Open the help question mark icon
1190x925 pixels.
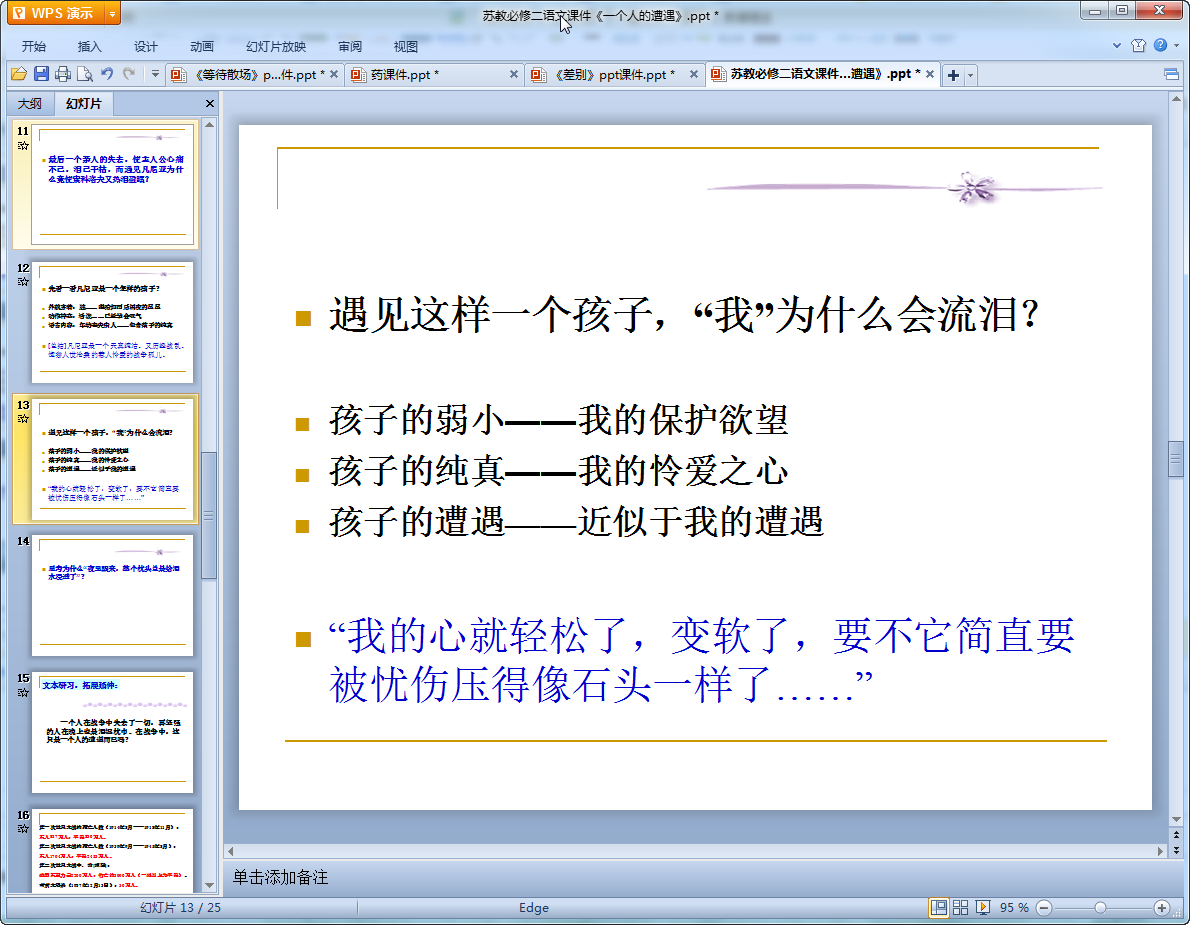click(x=1160, y=46)
